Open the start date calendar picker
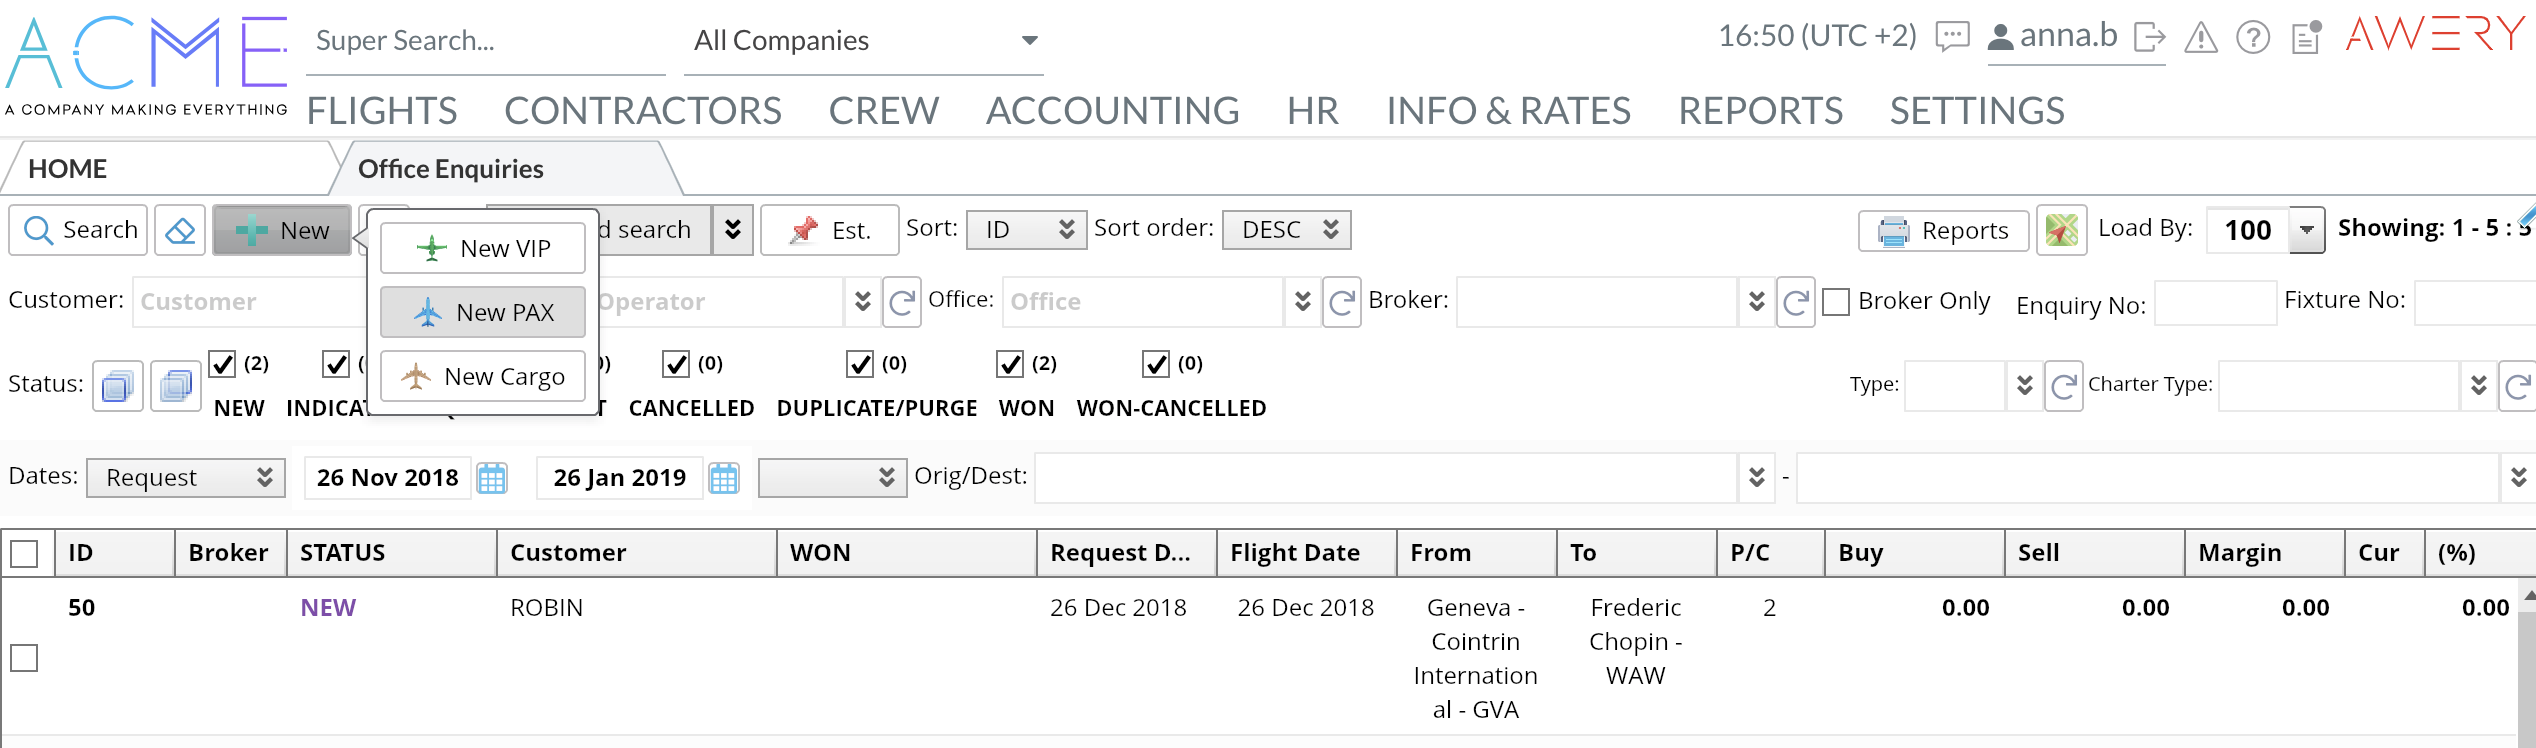This screenshot has height=748, width=2536. click(492, 478)
